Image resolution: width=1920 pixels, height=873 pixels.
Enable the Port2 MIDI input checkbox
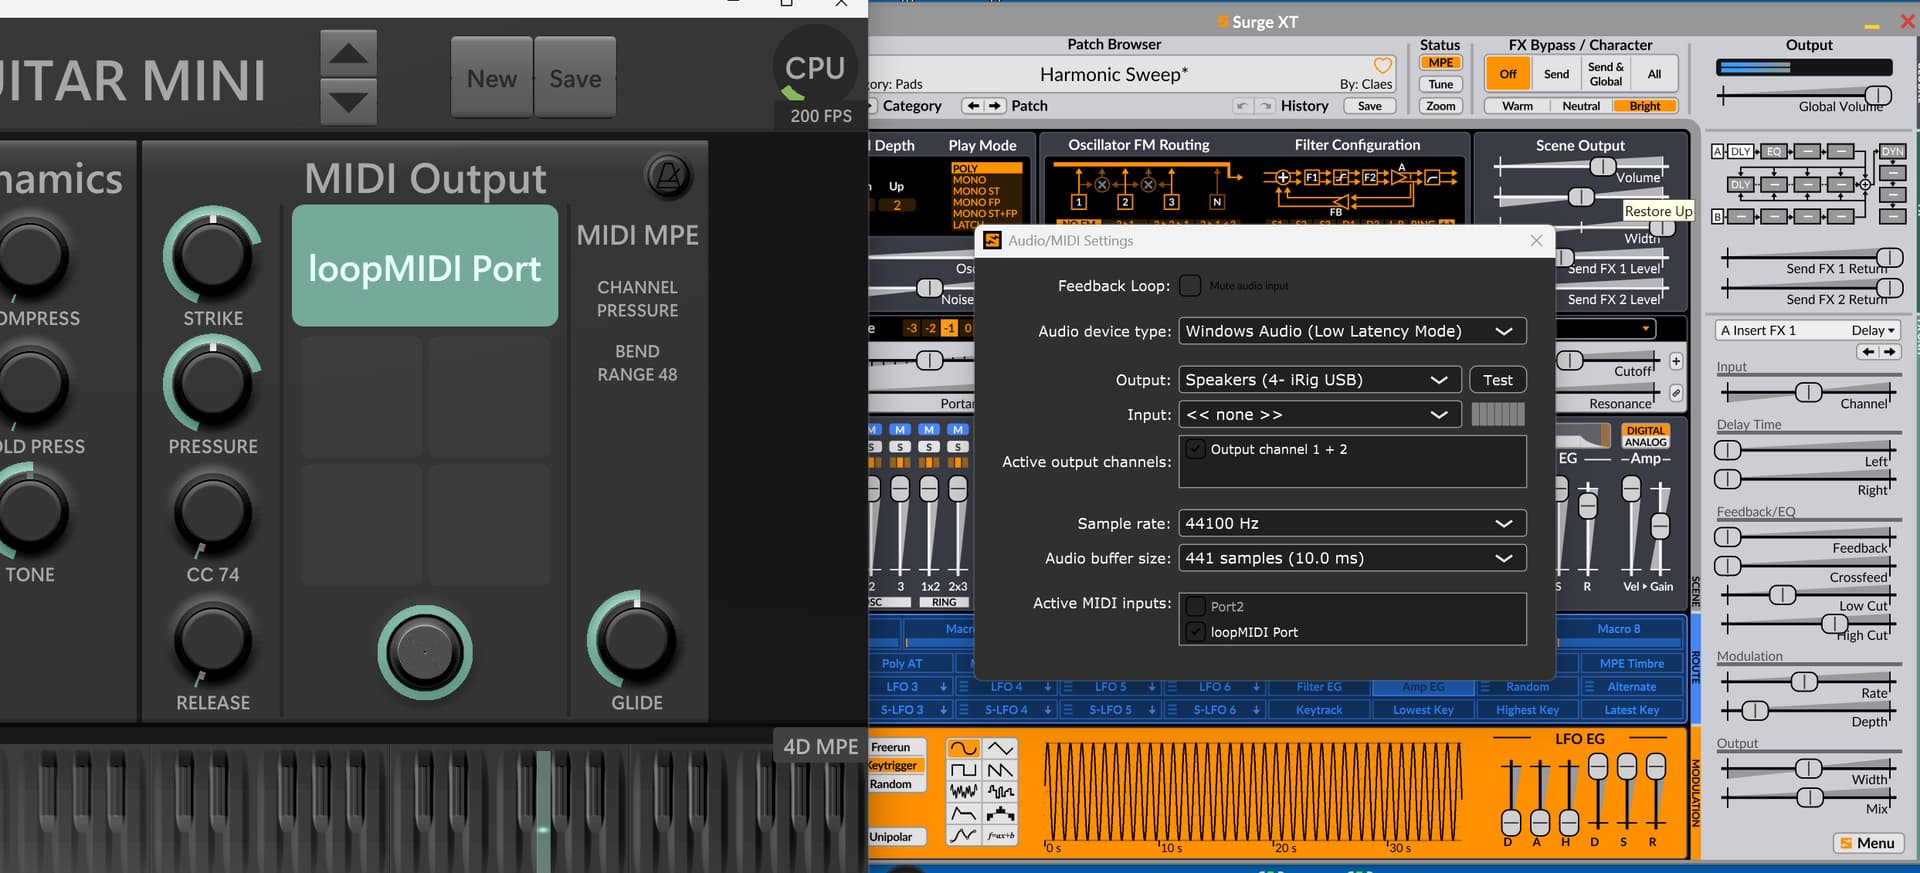point(1195,606)
